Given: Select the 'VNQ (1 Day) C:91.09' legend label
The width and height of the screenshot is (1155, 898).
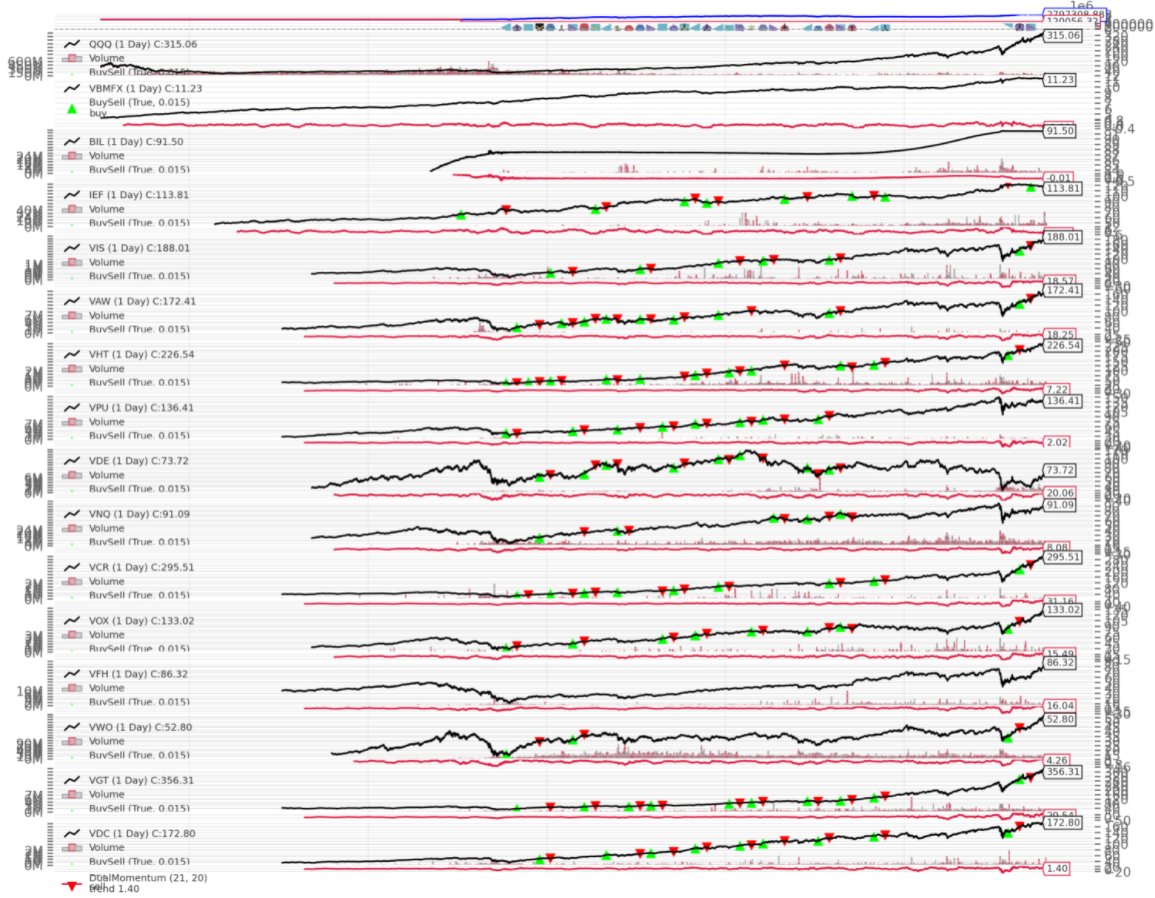Looking at the screenshot, I should [x=139, y=514].
